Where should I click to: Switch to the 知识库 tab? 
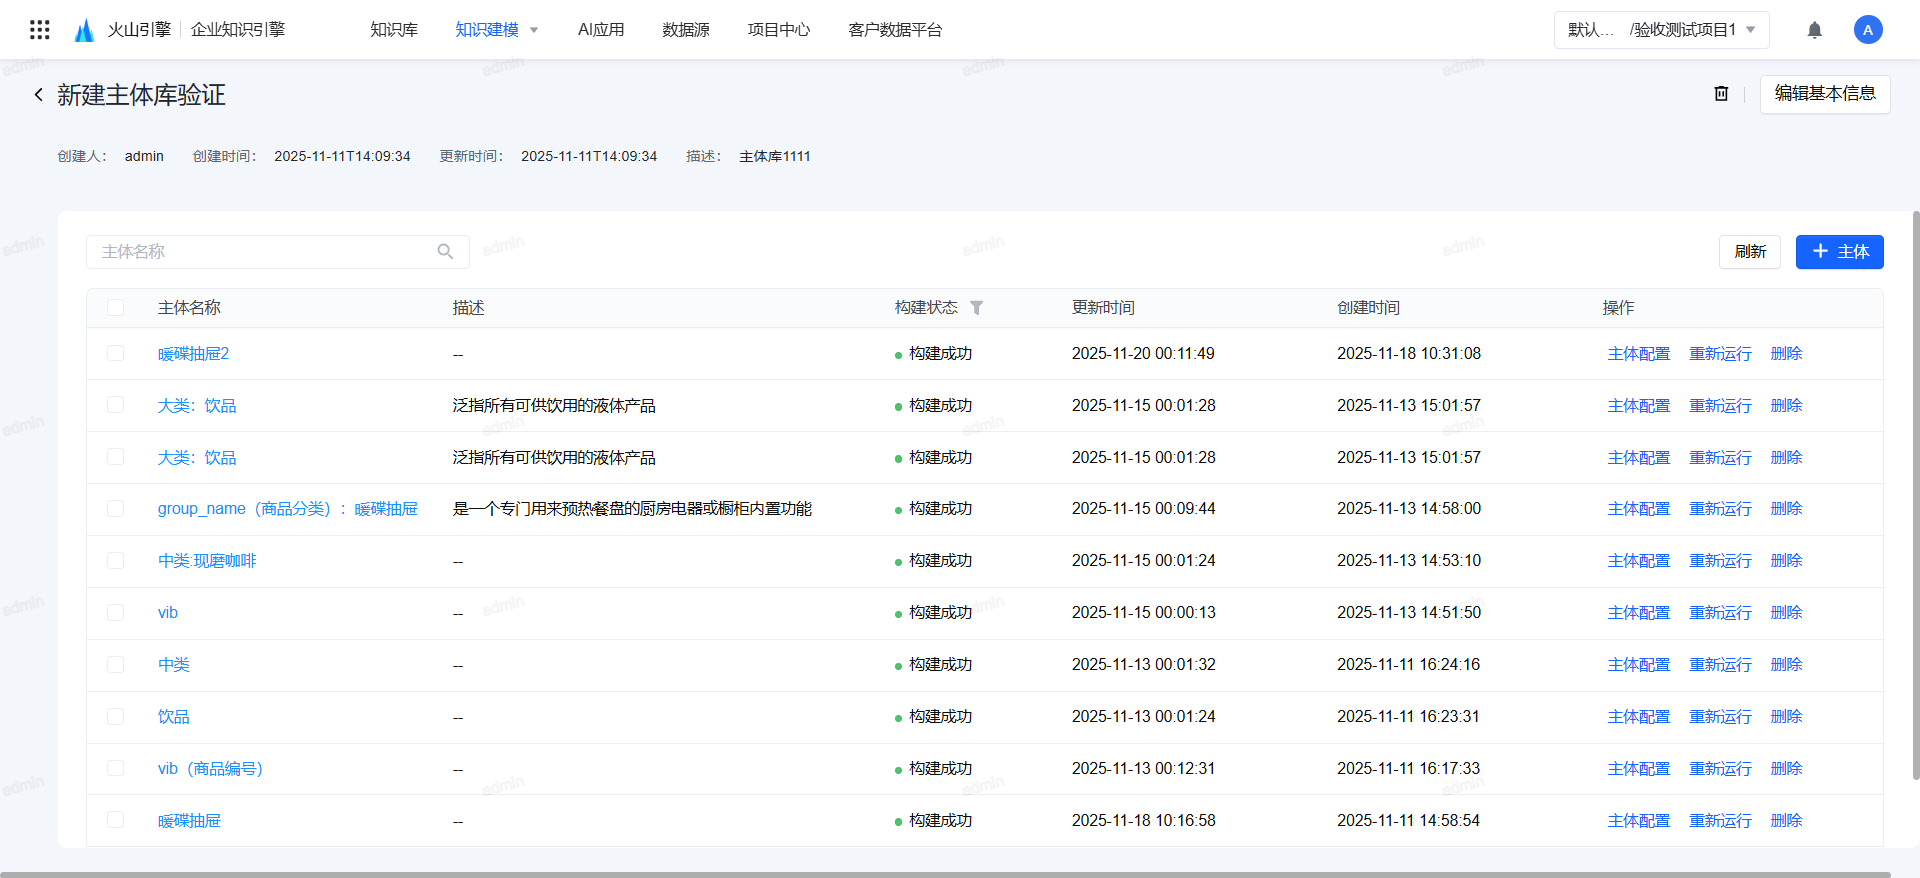[394, 30]
